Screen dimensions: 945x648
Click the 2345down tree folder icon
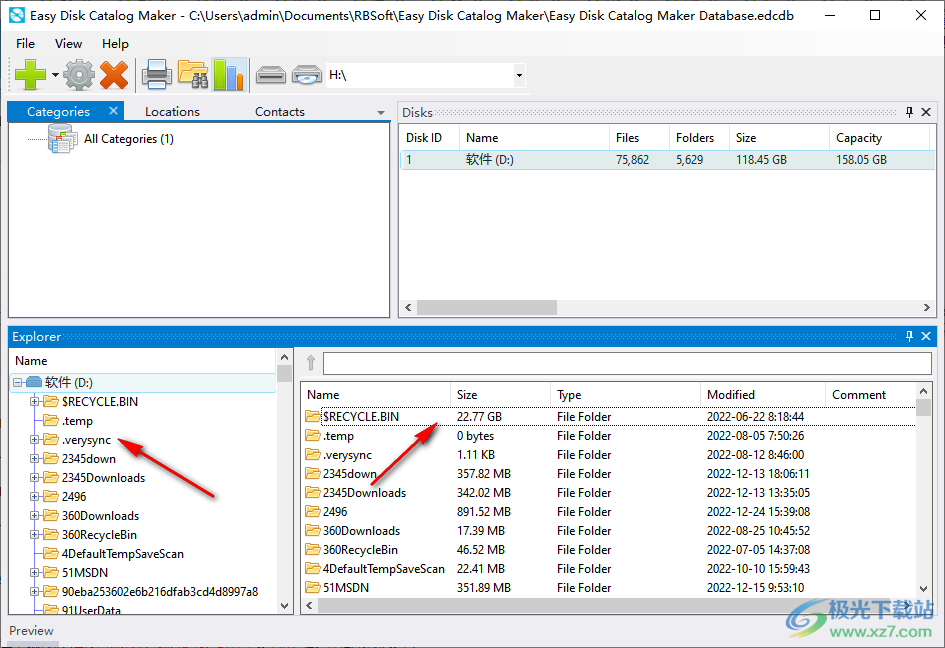[x=51, y=459]
